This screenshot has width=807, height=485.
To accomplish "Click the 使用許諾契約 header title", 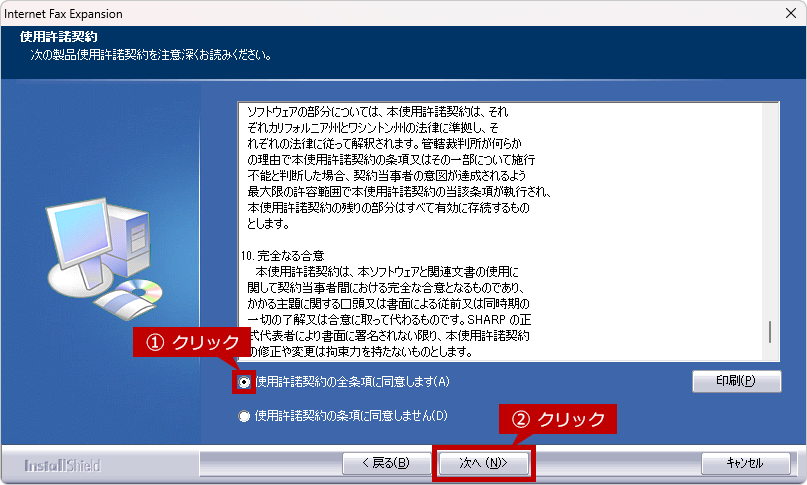I will point(58,37).
